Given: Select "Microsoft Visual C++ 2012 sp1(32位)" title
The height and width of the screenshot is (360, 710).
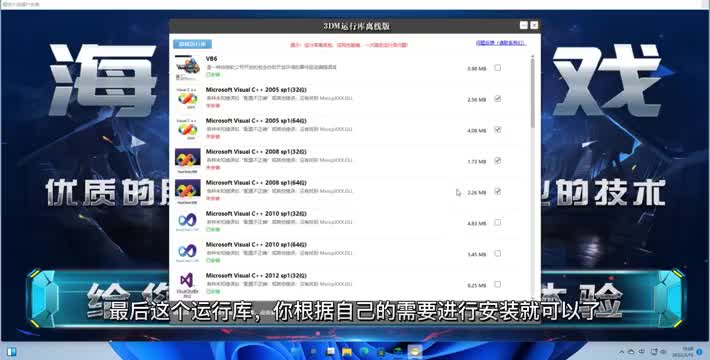Looking at the screenshot, I should click(x=256, y=275).
